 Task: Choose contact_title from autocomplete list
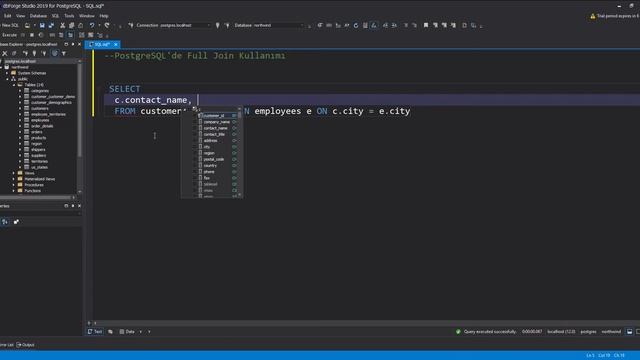coord(217,134)
